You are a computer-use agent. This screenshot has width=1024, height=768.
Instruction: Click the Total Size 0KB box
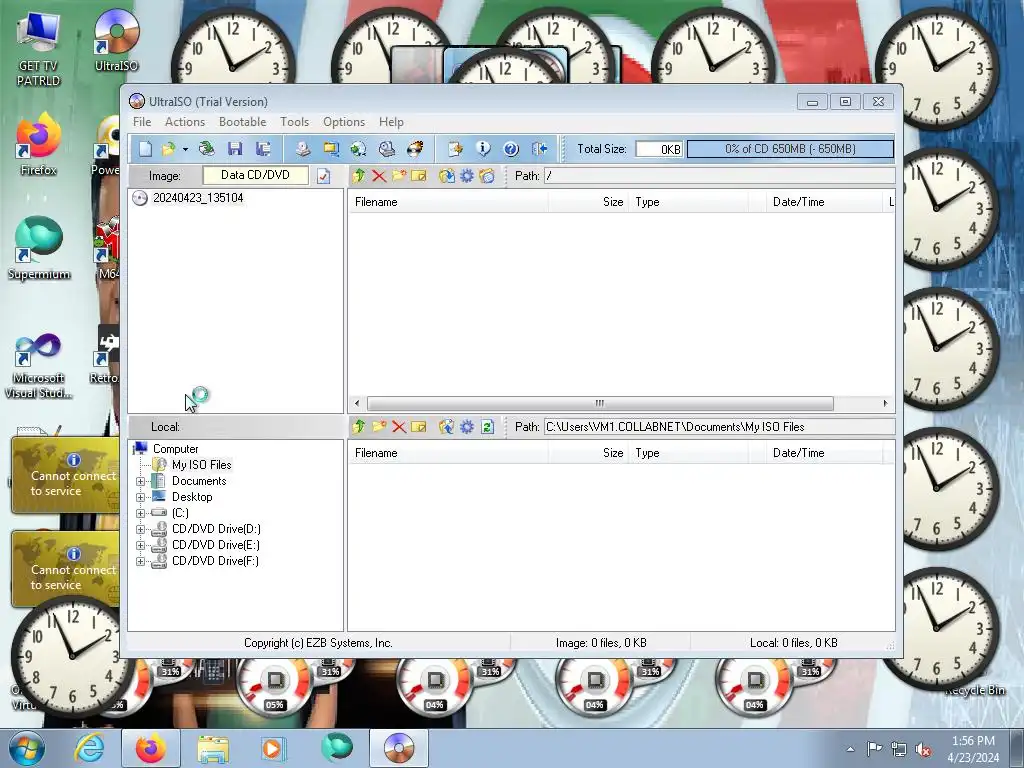tap(659, 149)
